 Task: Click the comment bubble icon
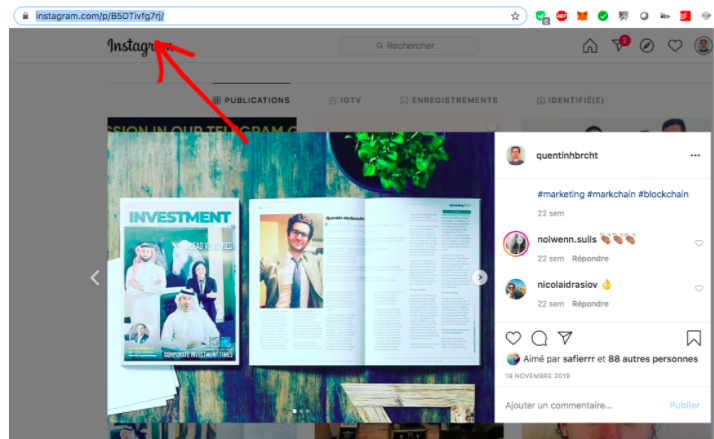click(539, 338)
